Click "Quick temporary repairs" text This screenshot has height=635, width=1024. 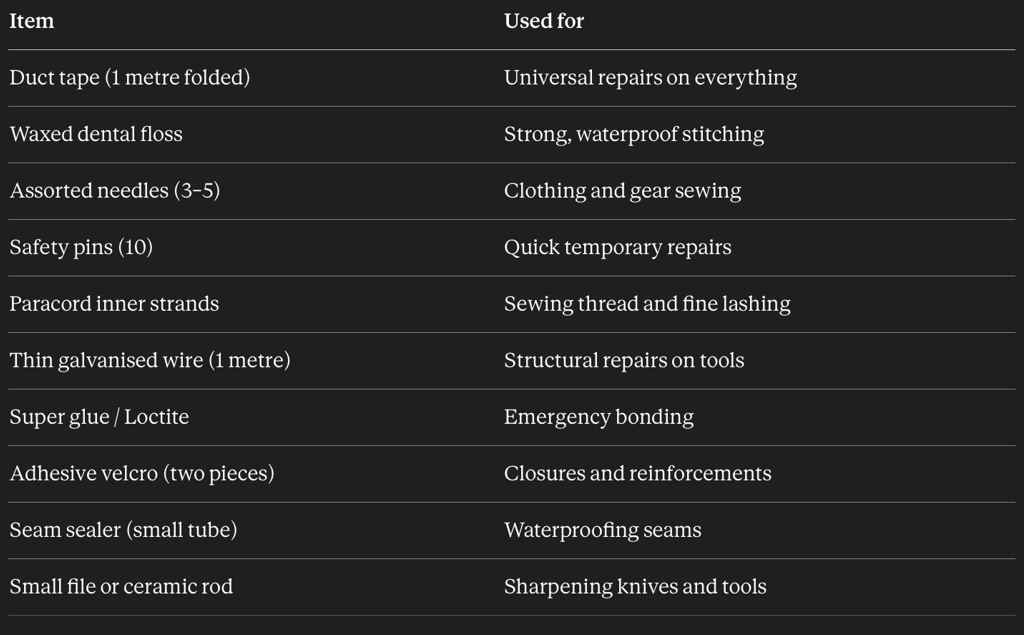click(x=617, y=247)
